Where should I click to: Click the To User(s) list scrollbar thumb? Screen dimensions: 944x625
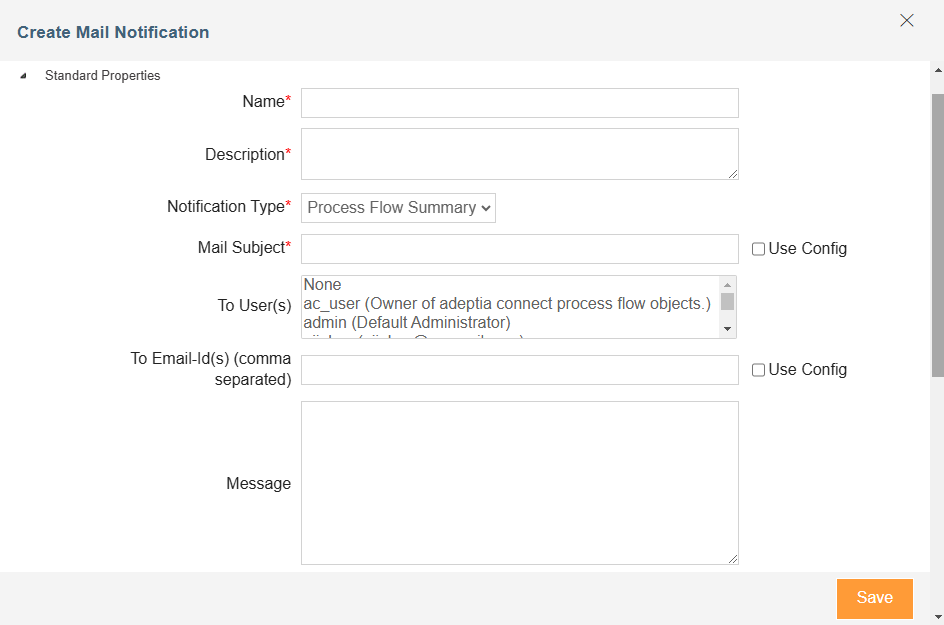pos(727,301)
